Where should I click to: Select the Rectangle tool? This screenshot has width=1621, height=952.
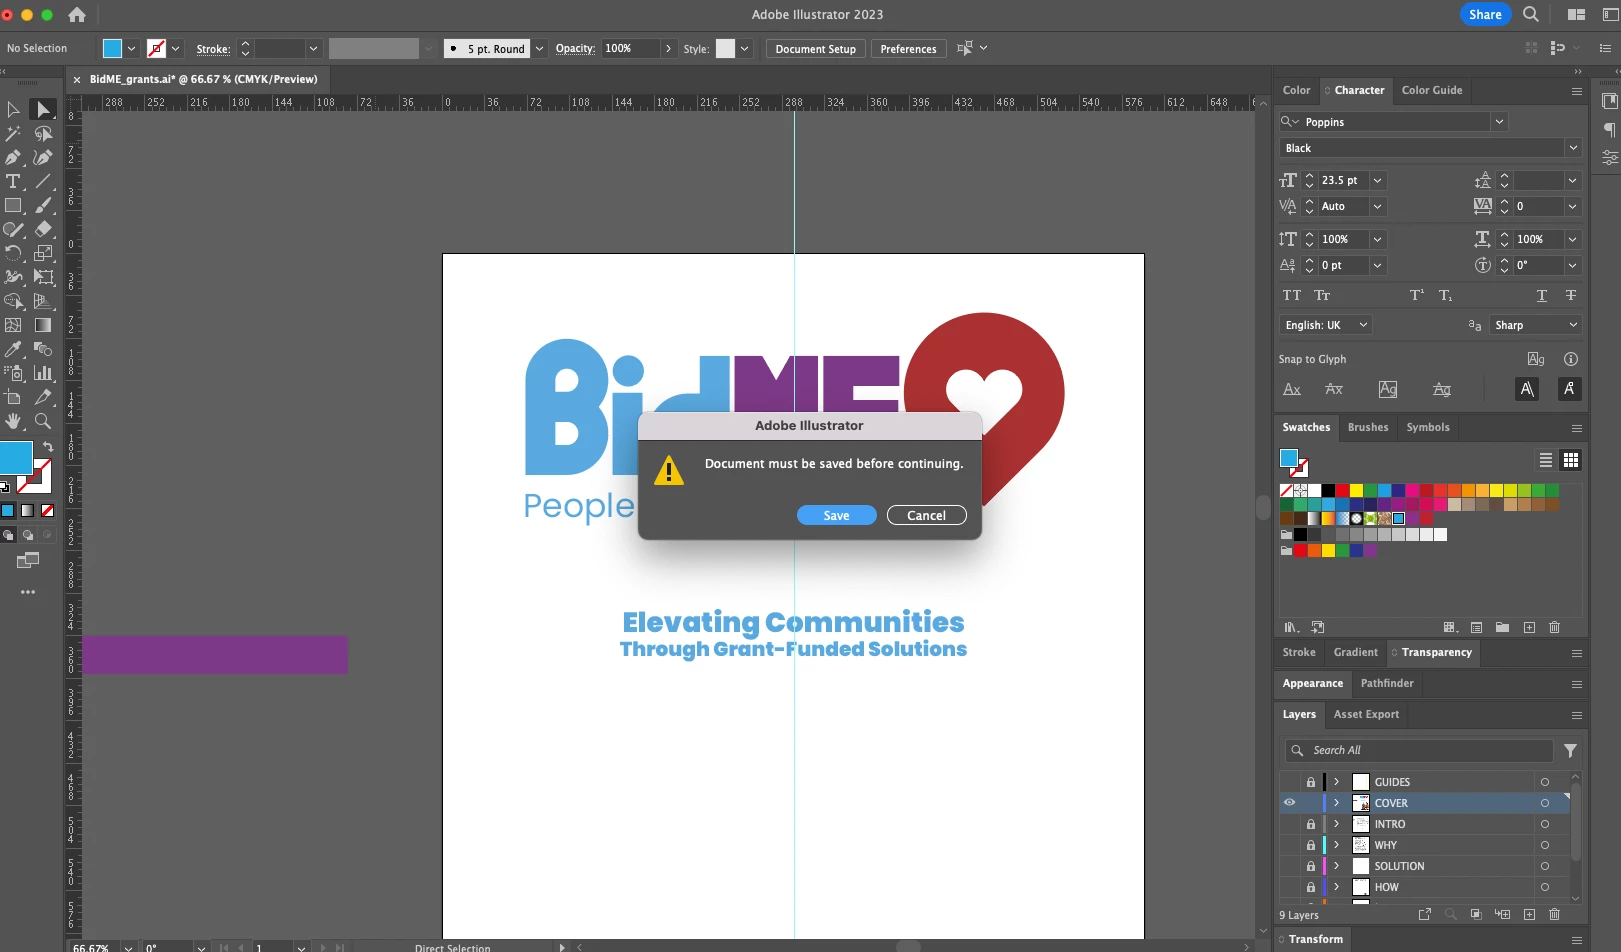(x=13, y=205)
